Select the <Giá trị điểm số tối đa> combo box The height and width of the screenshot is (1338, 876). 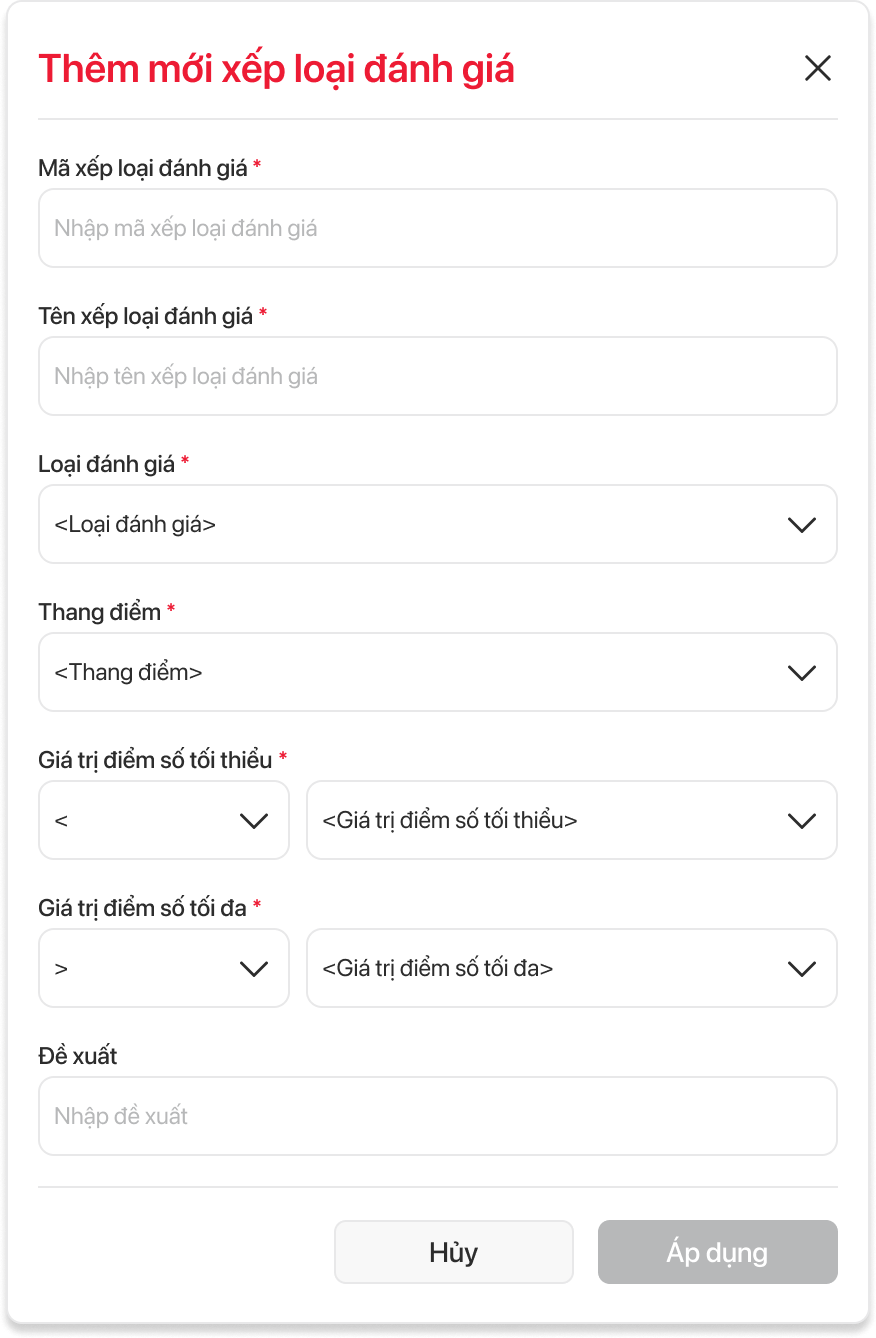click(x=540, y=968)
